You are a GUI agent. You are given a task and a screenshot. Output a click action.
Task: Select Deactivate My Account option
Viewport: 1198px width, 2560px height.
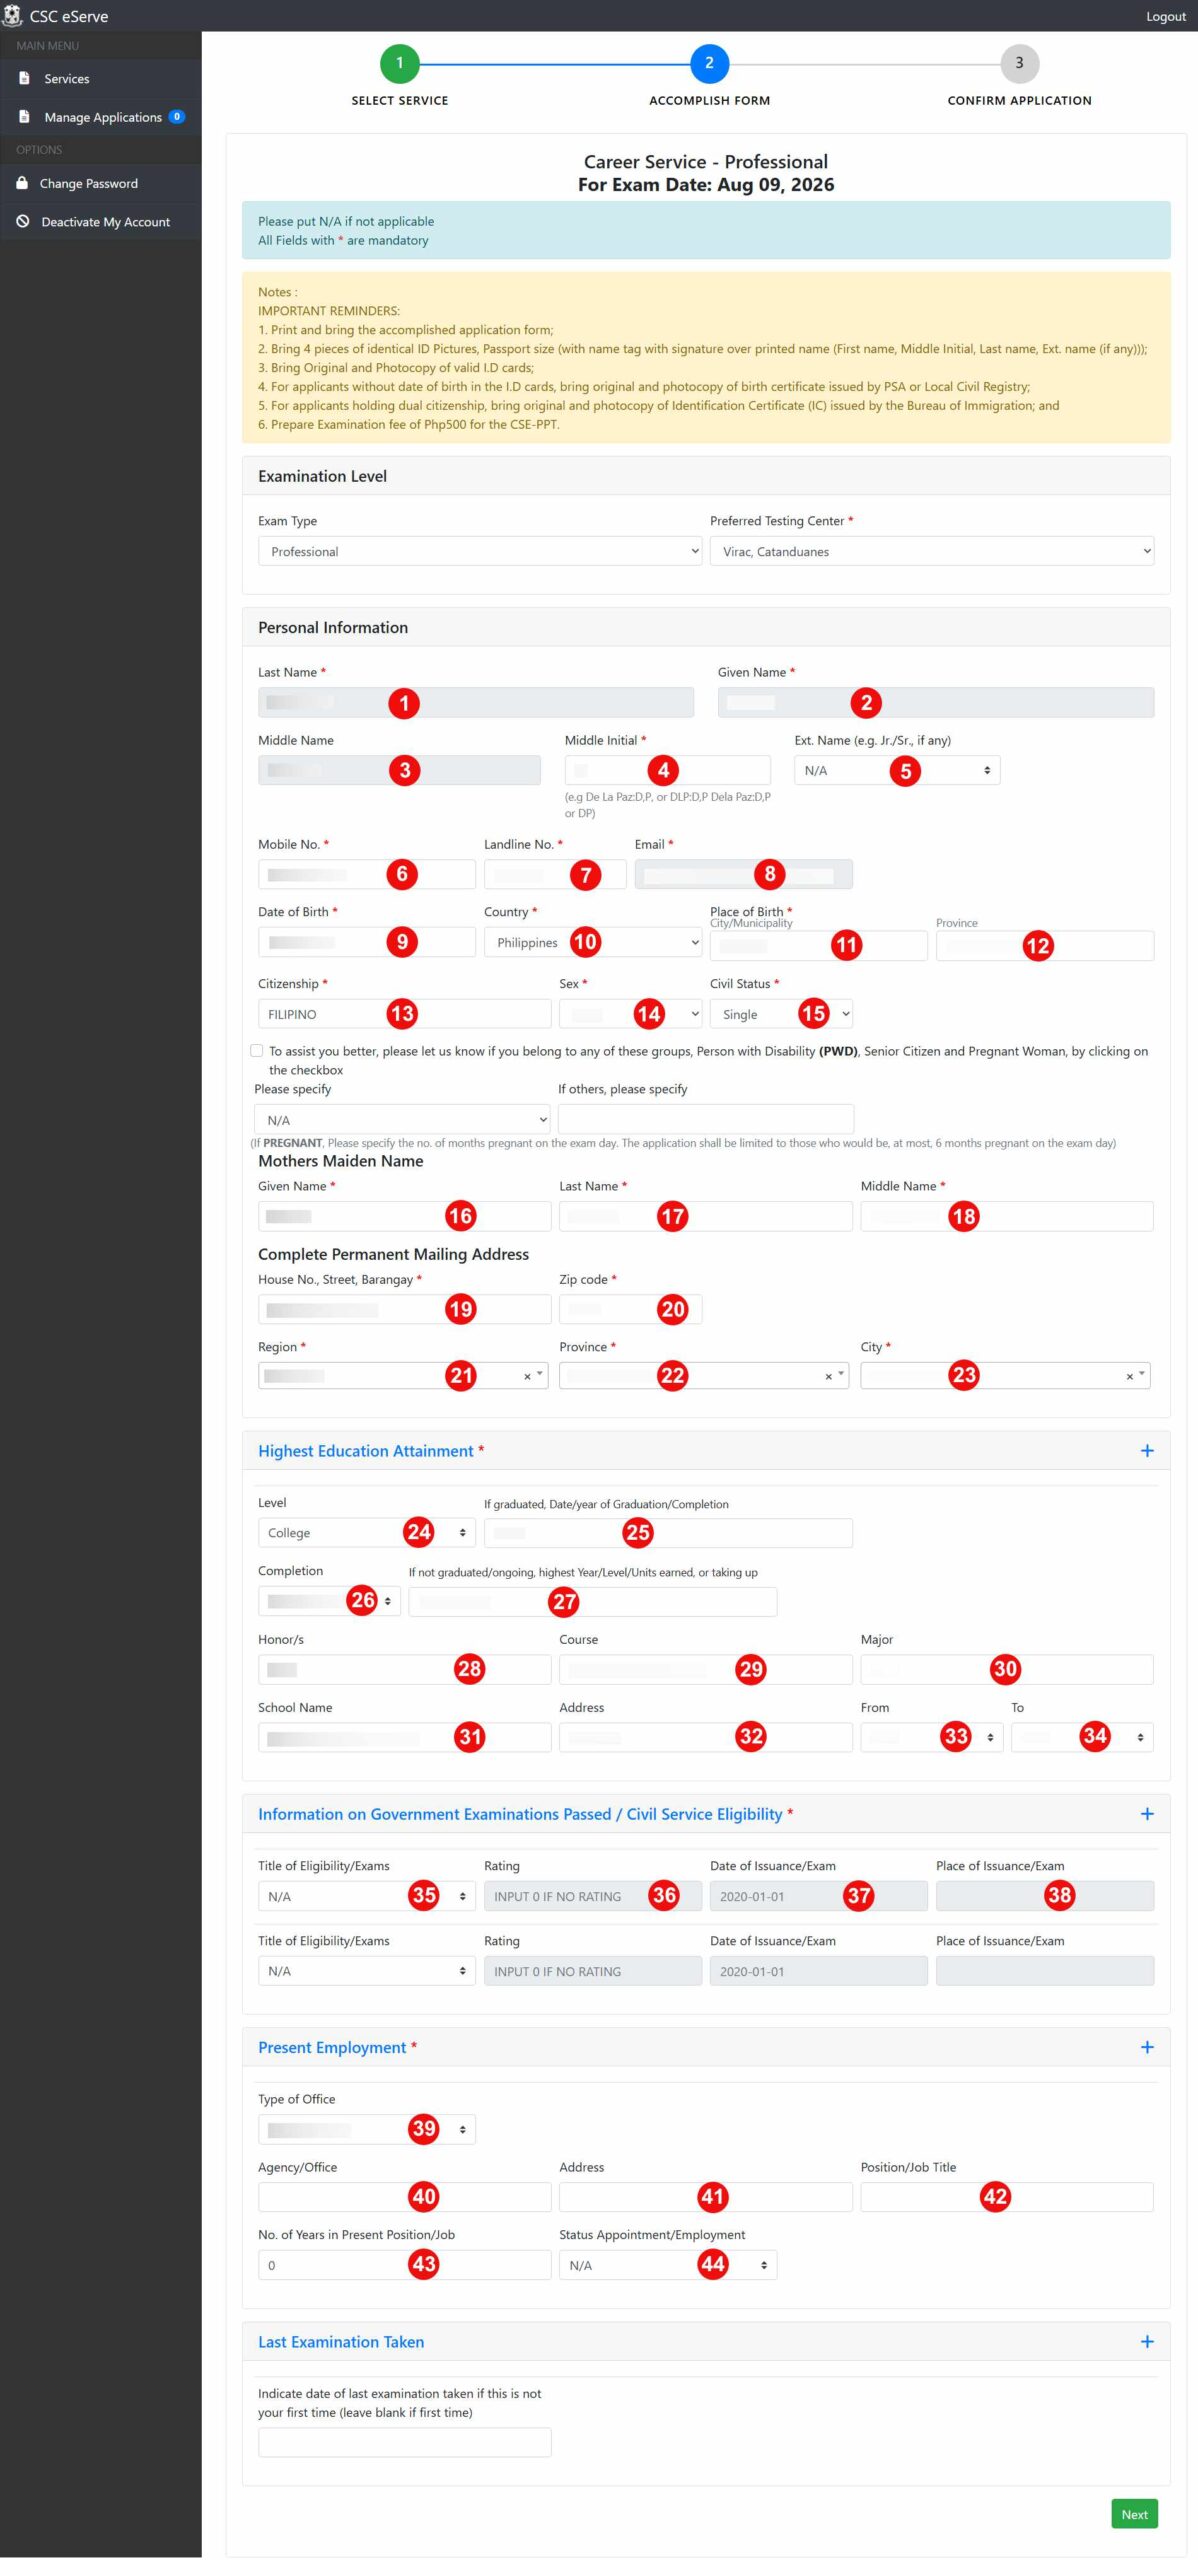click(100, 221)
